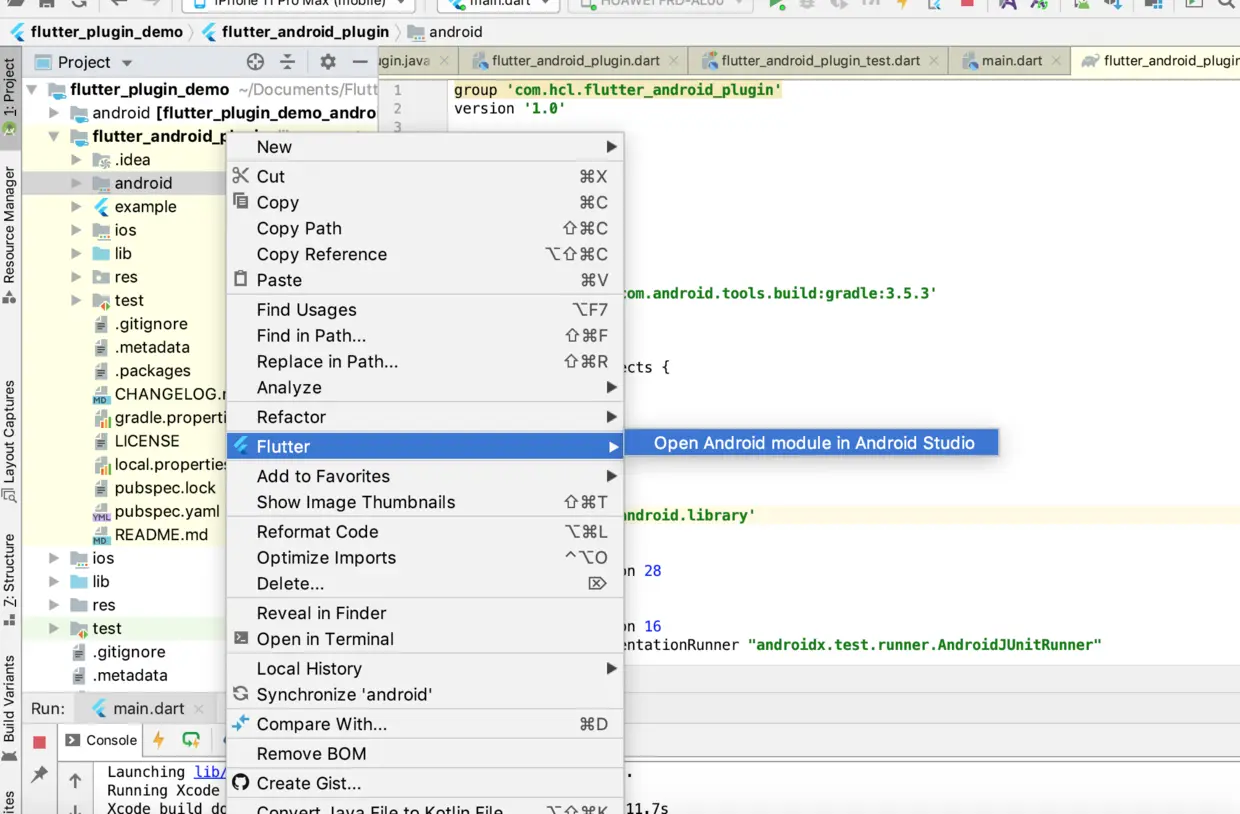Click the Copy icon in context menu
Viewport: 1240px width, 814px height.
[240, 201]
